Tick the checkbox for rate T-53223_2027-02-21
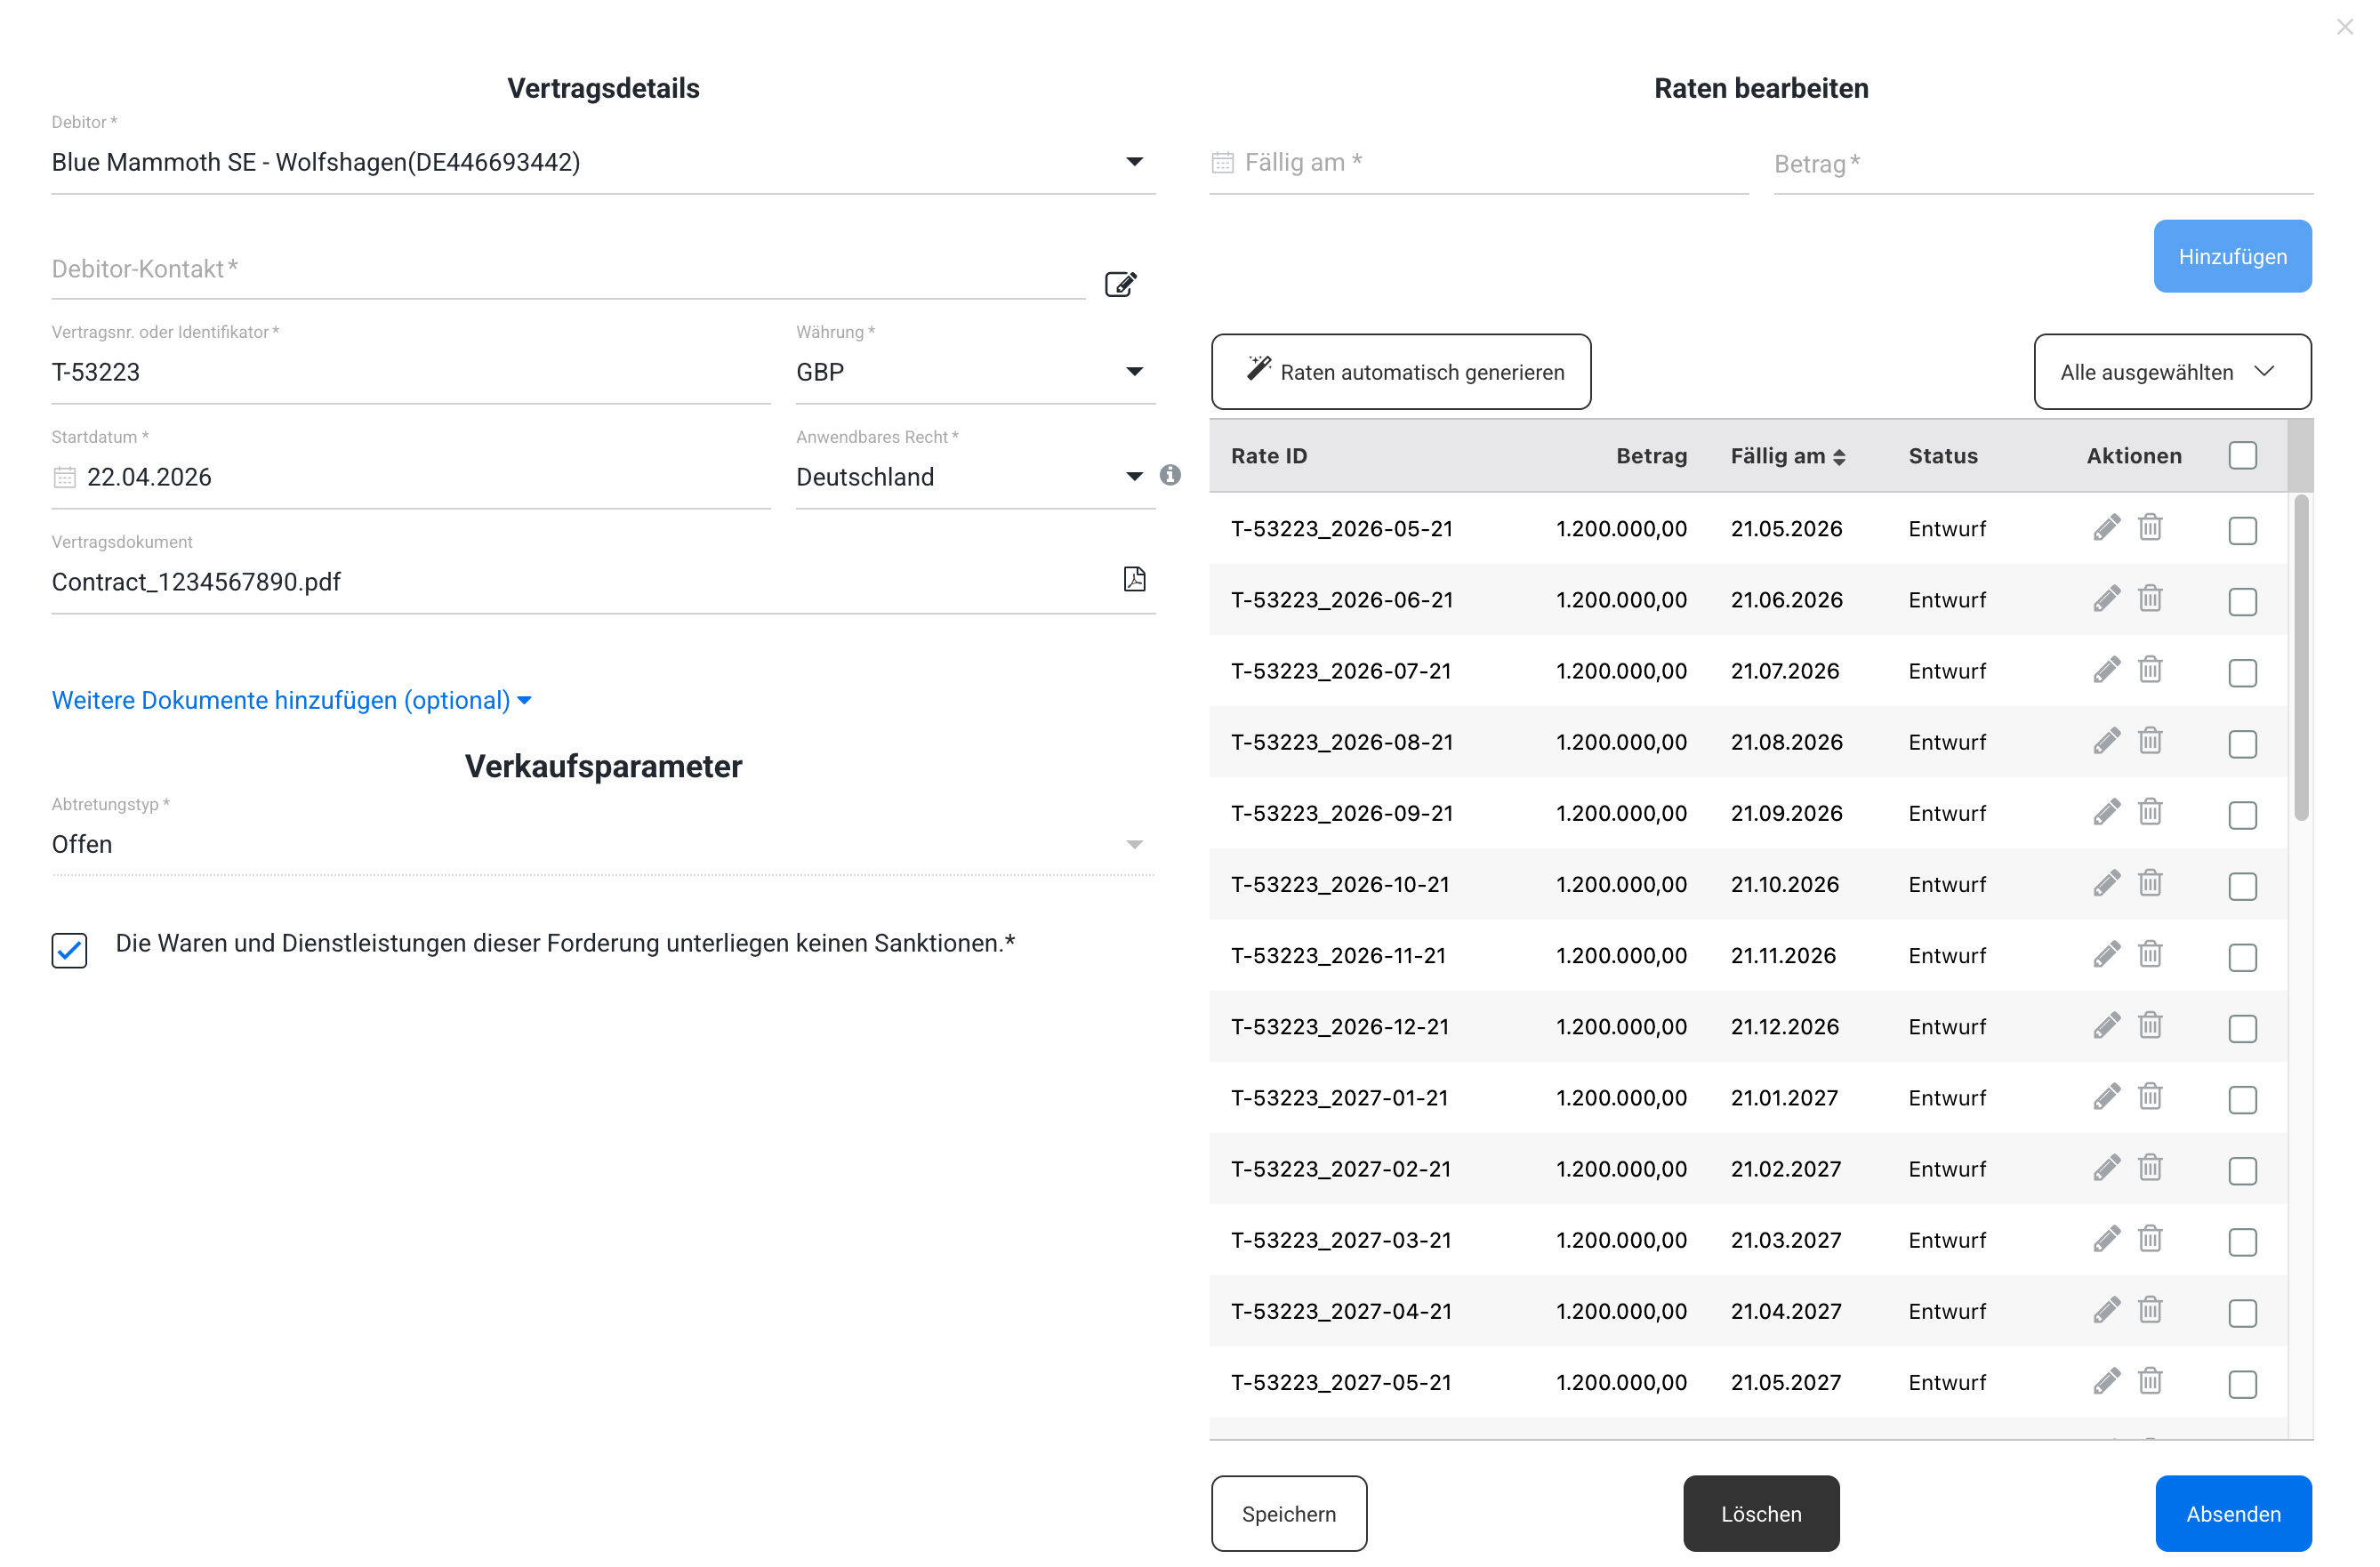This screenshot has width=2380, height=1567. point(2242,1170)
